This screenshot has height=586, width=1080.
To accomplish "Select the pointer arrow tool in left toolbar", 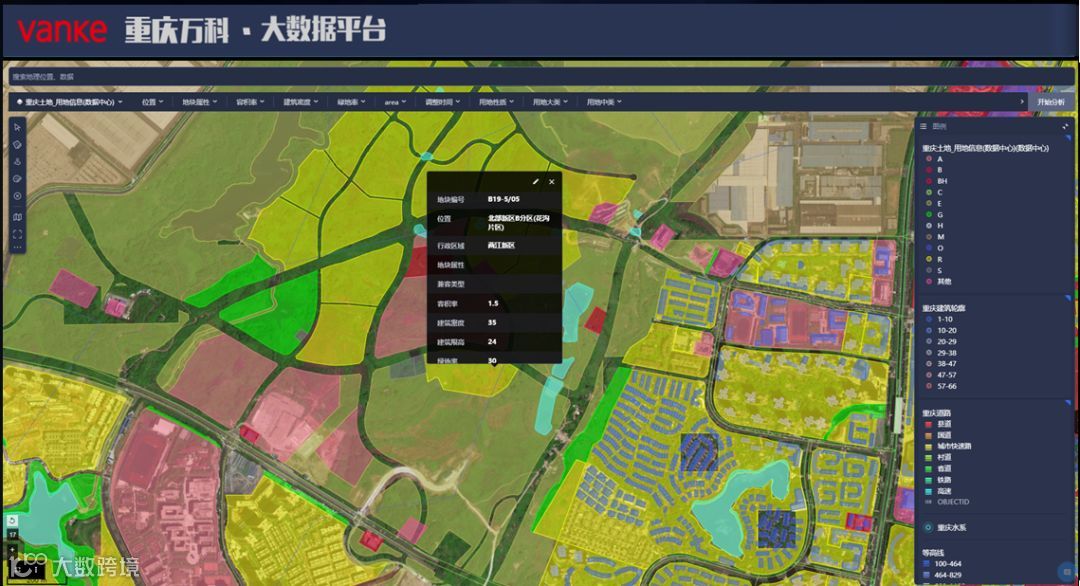I will pos(17,127).
